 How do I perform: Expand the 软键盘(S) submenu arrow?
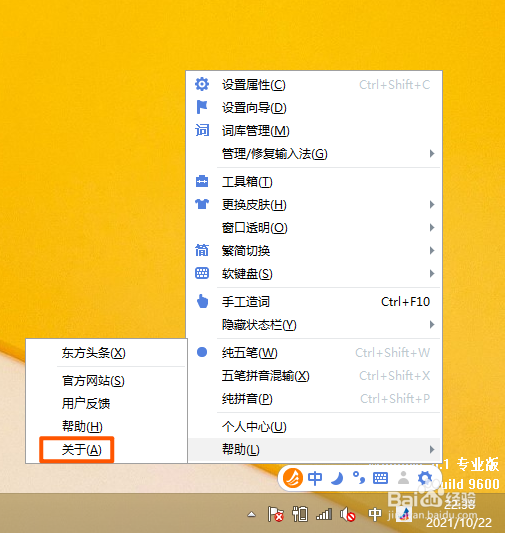coord(432,273)
